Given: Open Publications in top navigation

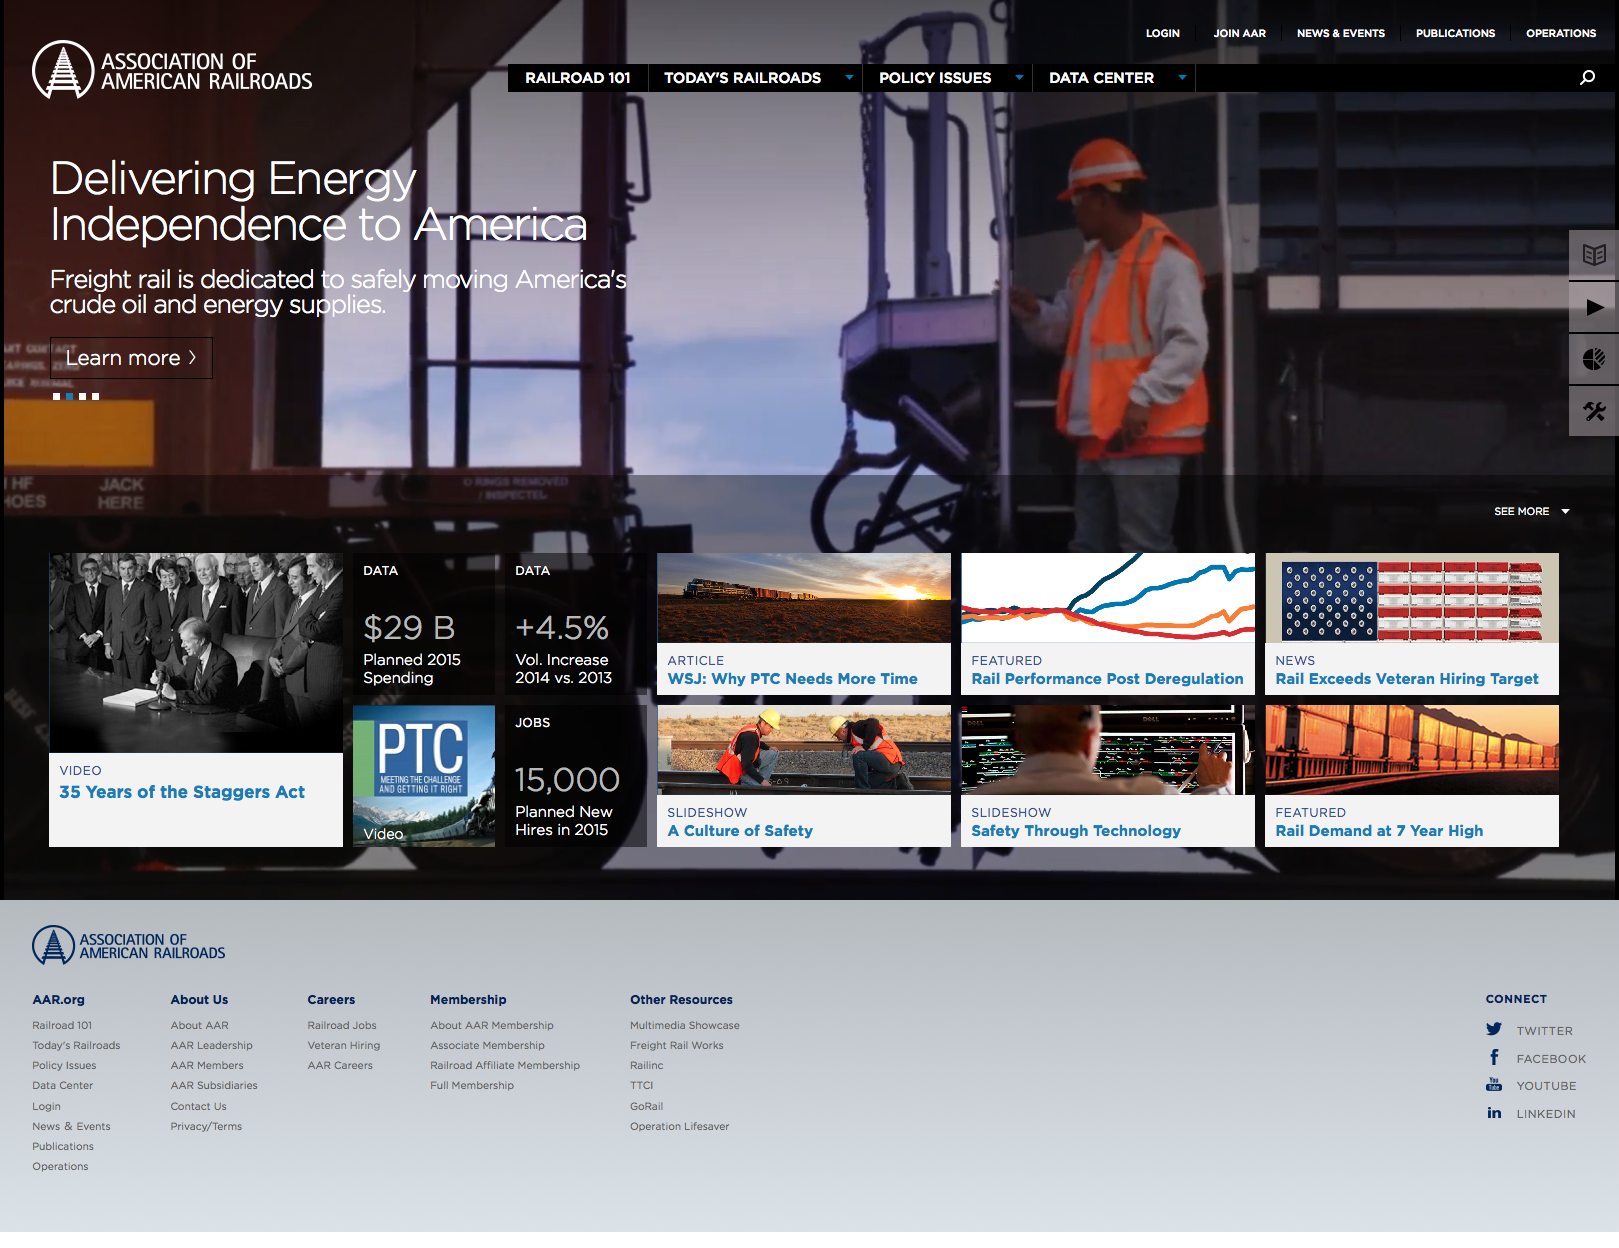Looking at the screenshot, I should [x=1455, y=33].
